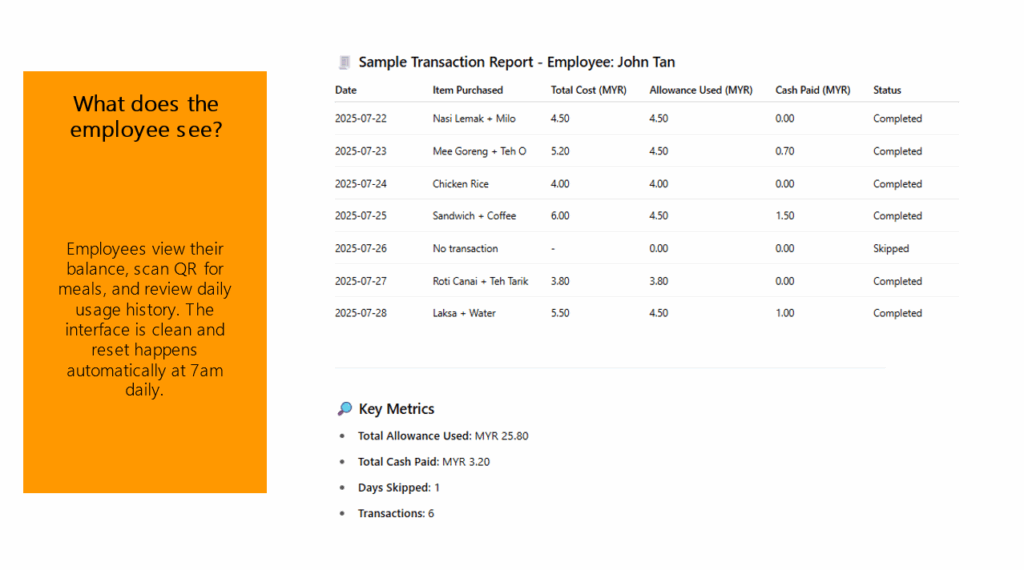Image resolution: width=1024 pixels, height=570 pixels.
Task: Click the Sandwich + Coffee item
Action: [474, 216]
